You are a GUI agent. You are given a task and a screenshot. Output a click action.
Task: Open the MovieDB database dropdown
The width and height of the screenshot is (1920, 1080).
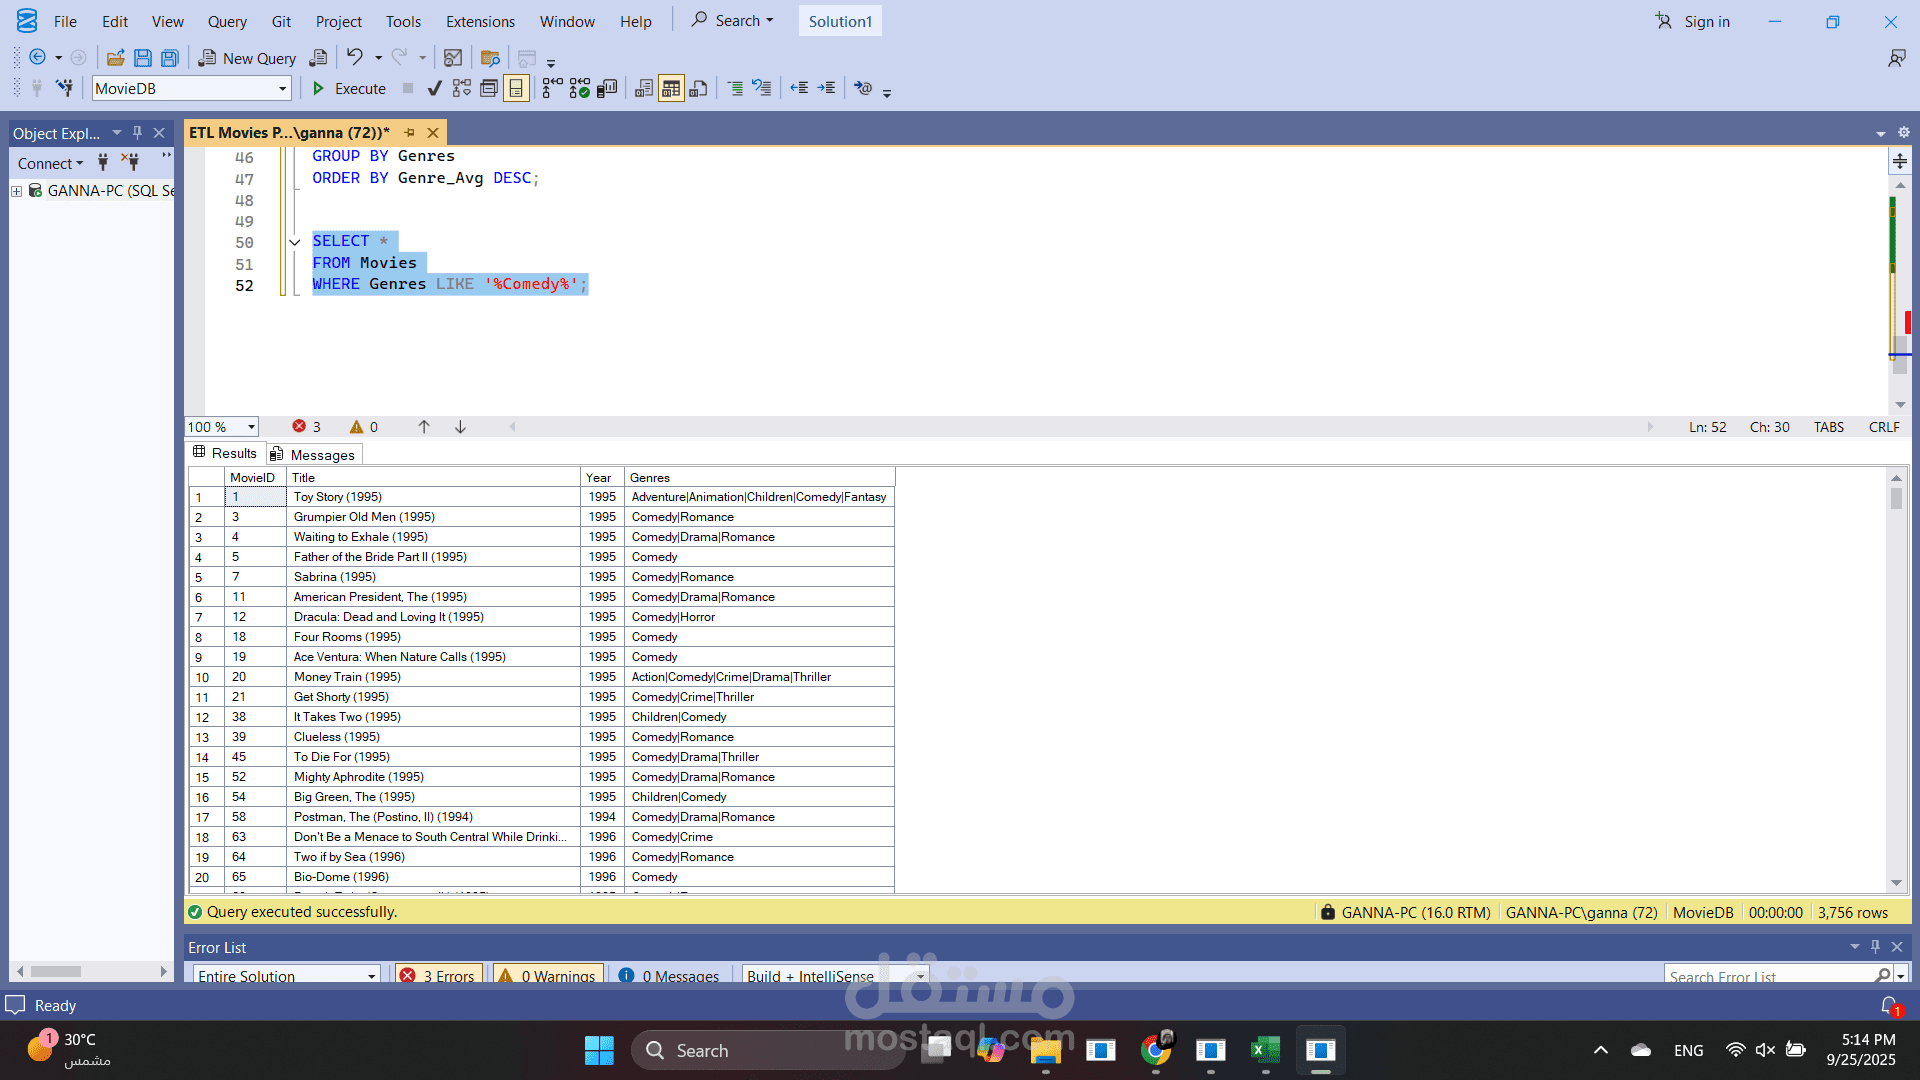tap(282, 89)
